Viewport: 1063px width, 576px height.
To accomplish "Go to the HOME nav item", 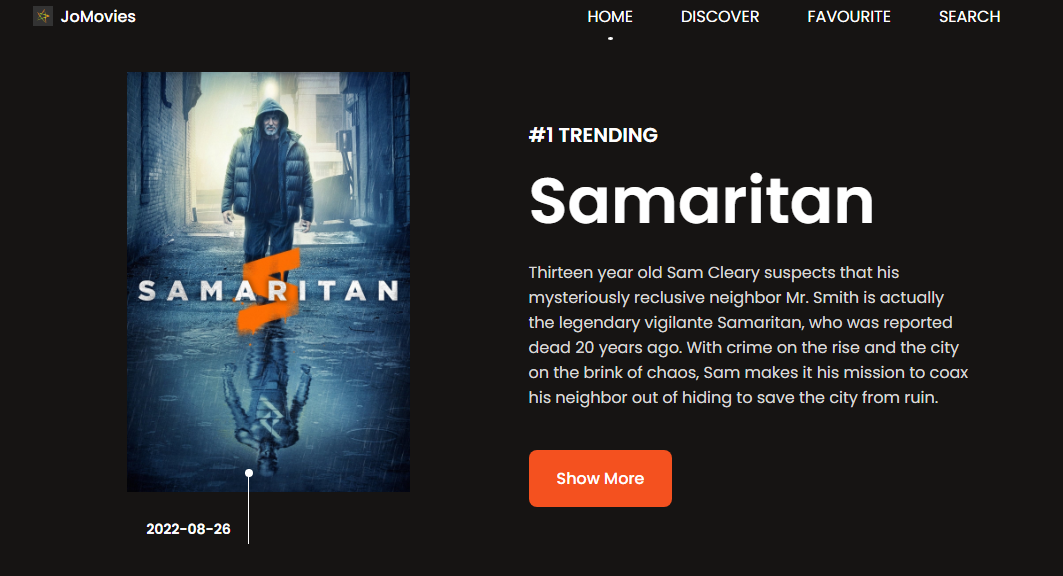I will [609, 16].
